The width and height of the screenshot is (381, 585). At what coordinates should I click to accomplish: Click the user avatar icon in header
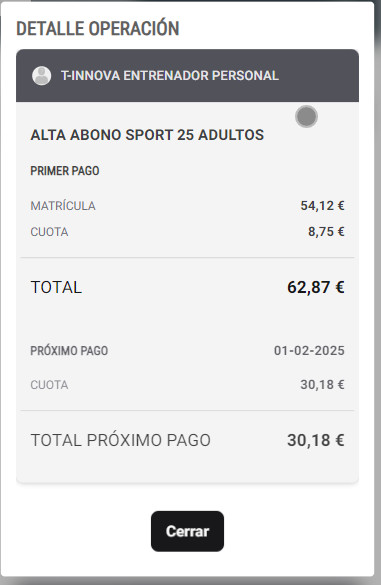(41, 76)
